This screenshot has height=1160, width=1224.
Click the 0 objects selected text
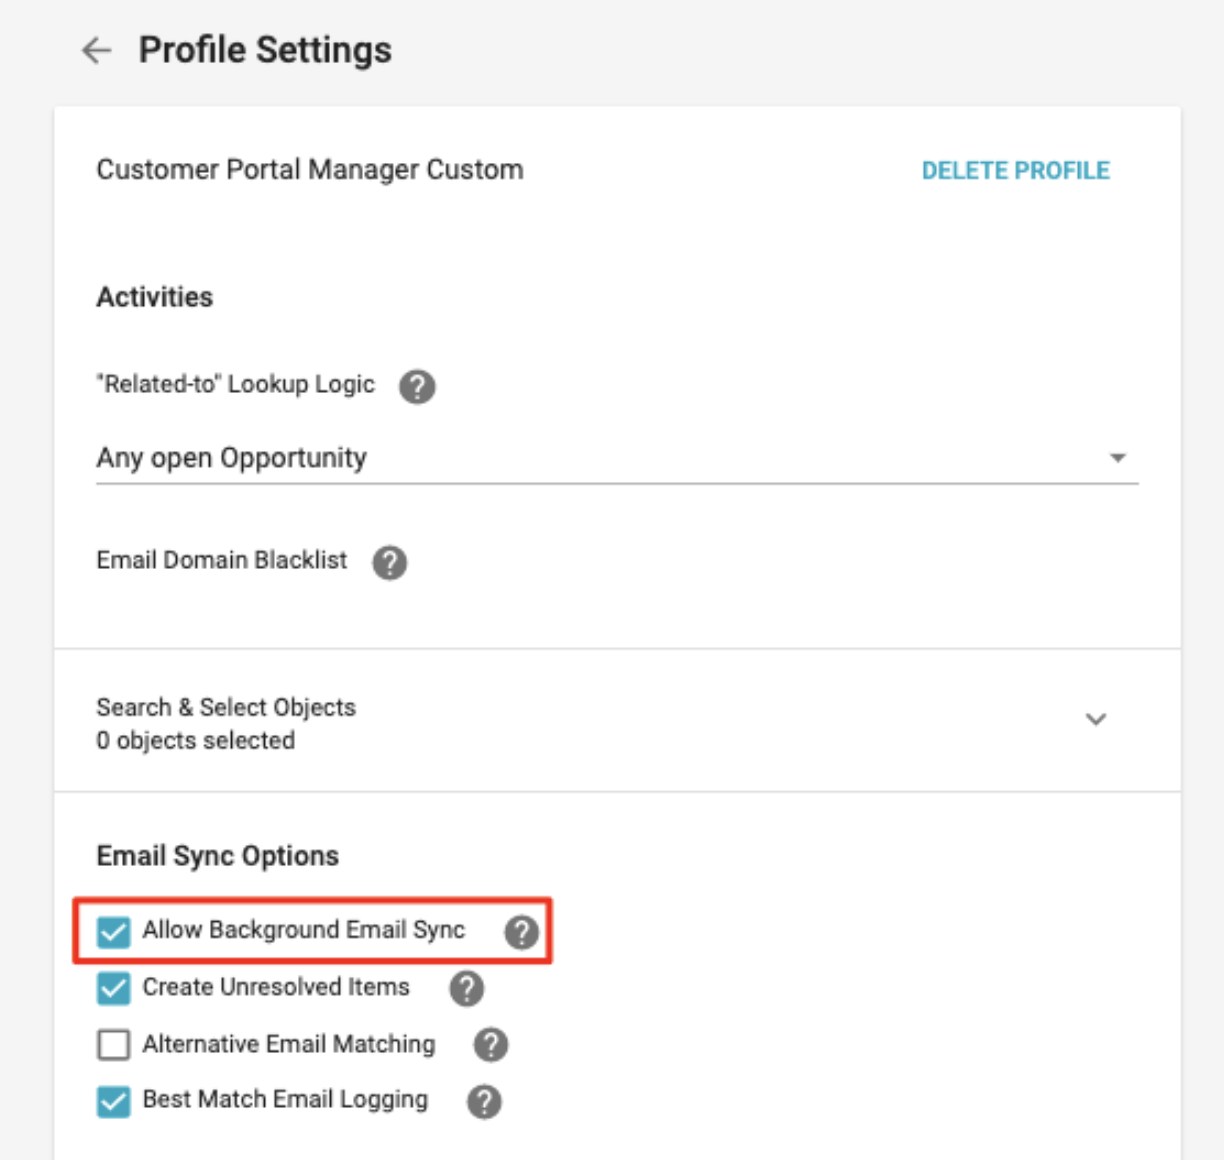[196, 741]
